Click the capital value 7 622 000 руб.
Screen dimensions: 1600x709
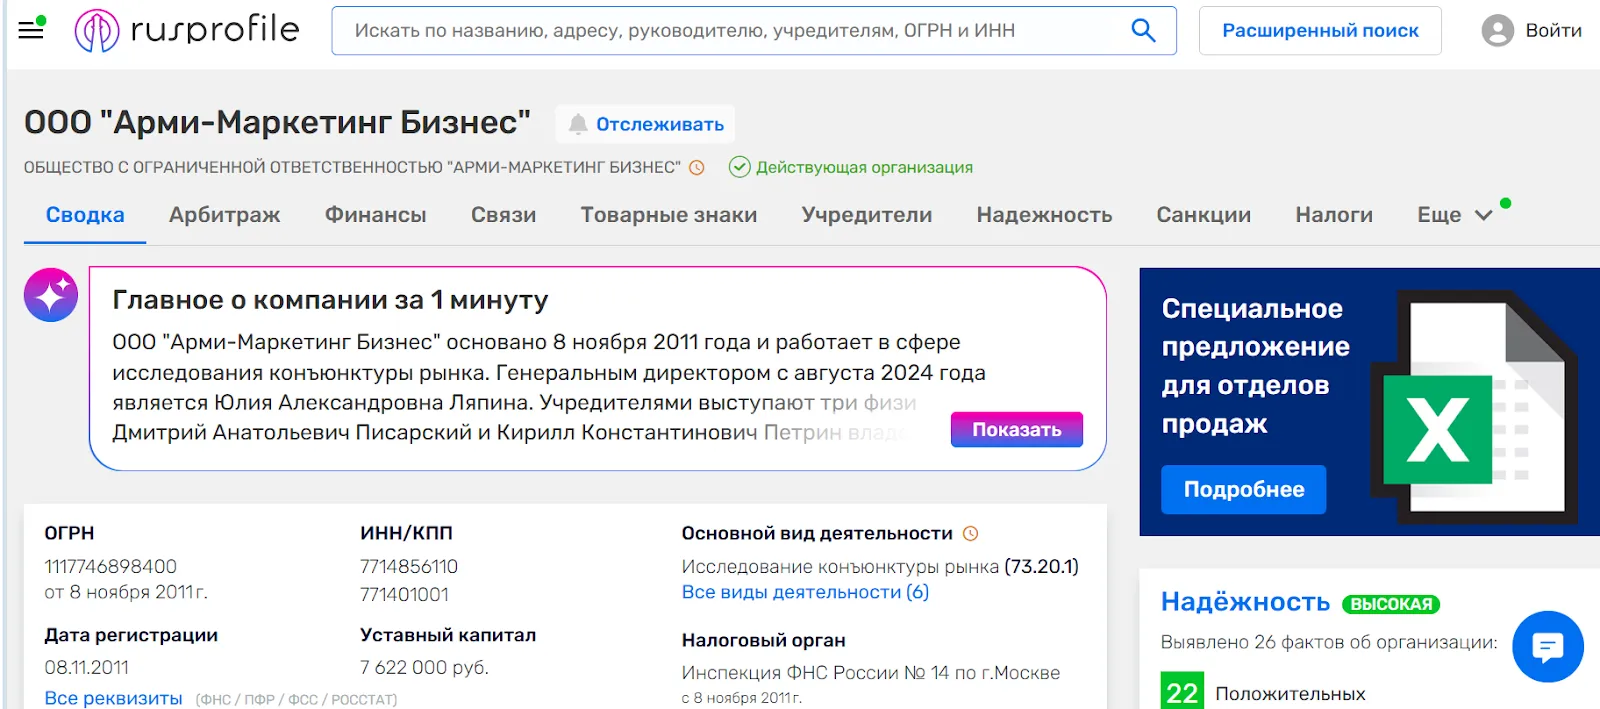coord(424,667)
